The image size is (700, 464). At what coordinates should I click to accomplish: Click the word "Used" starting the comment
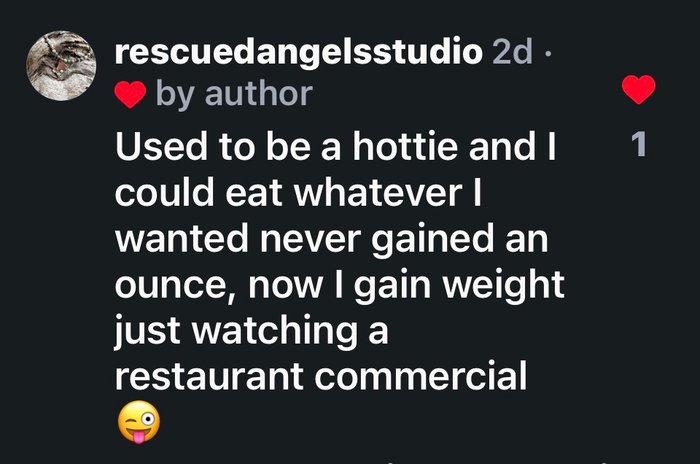161,147
